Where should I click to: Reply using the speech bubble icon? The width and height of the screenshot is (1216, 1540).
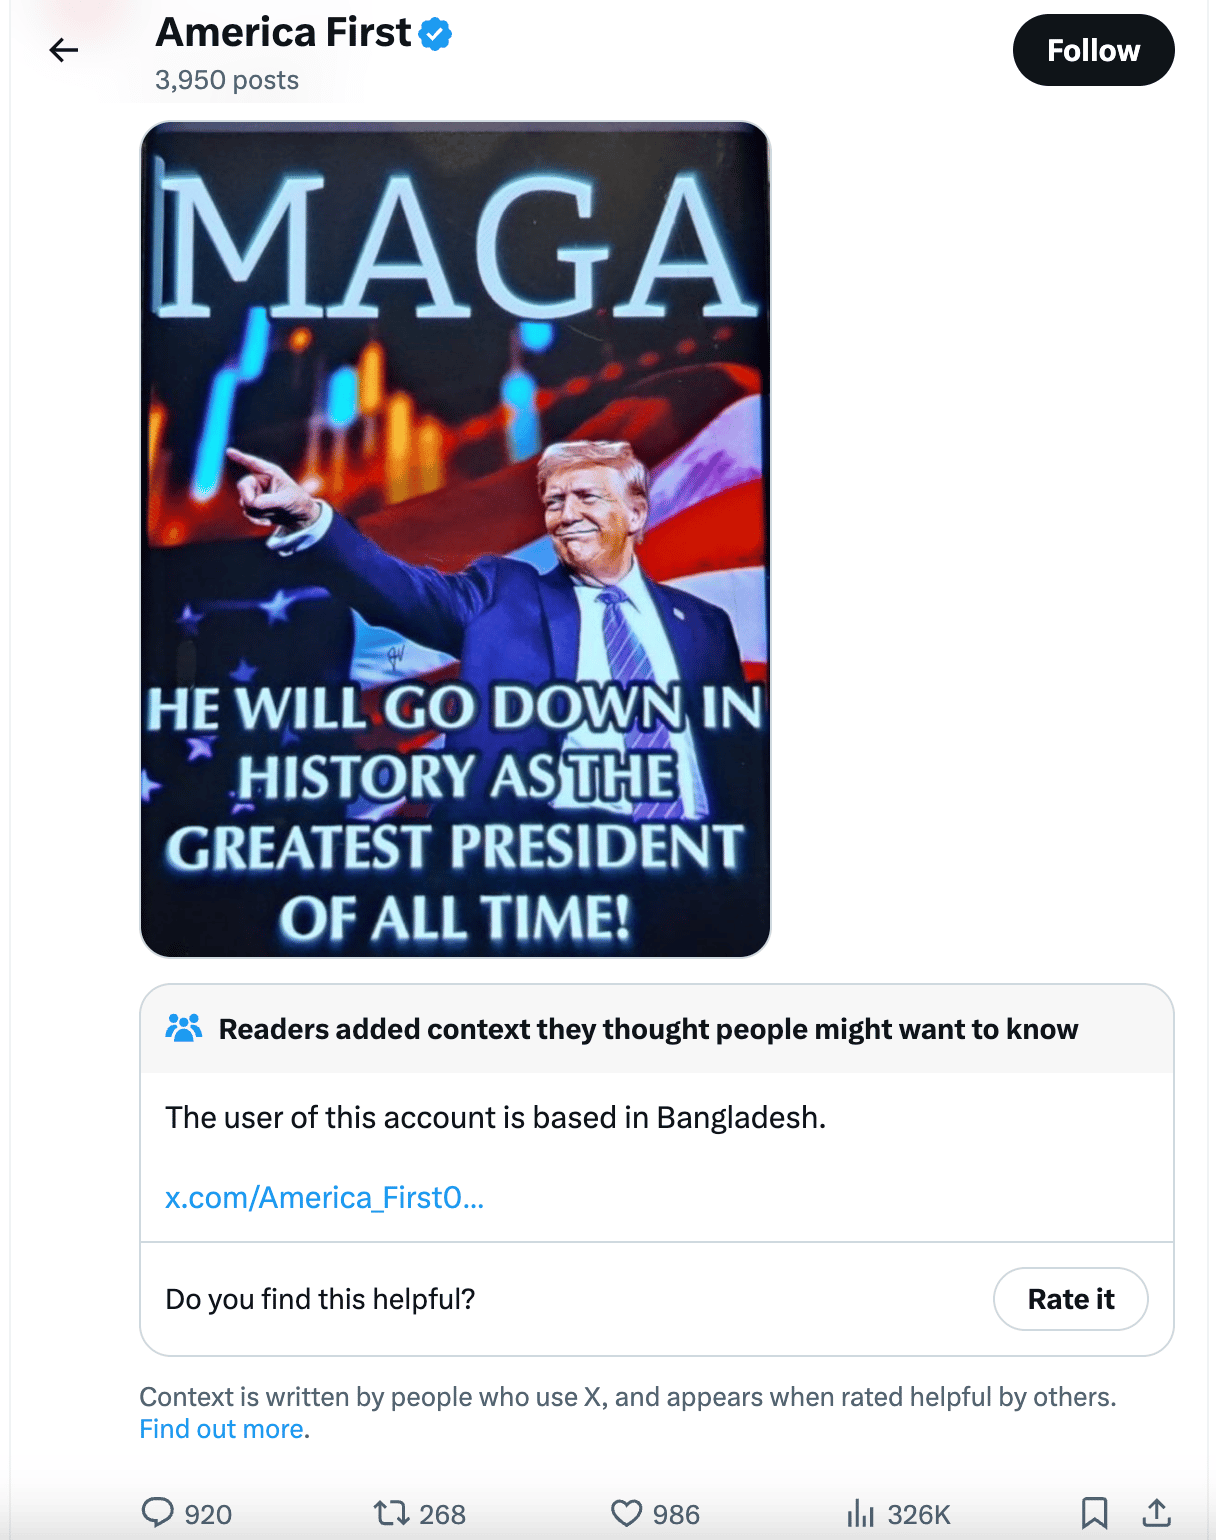157,1513
